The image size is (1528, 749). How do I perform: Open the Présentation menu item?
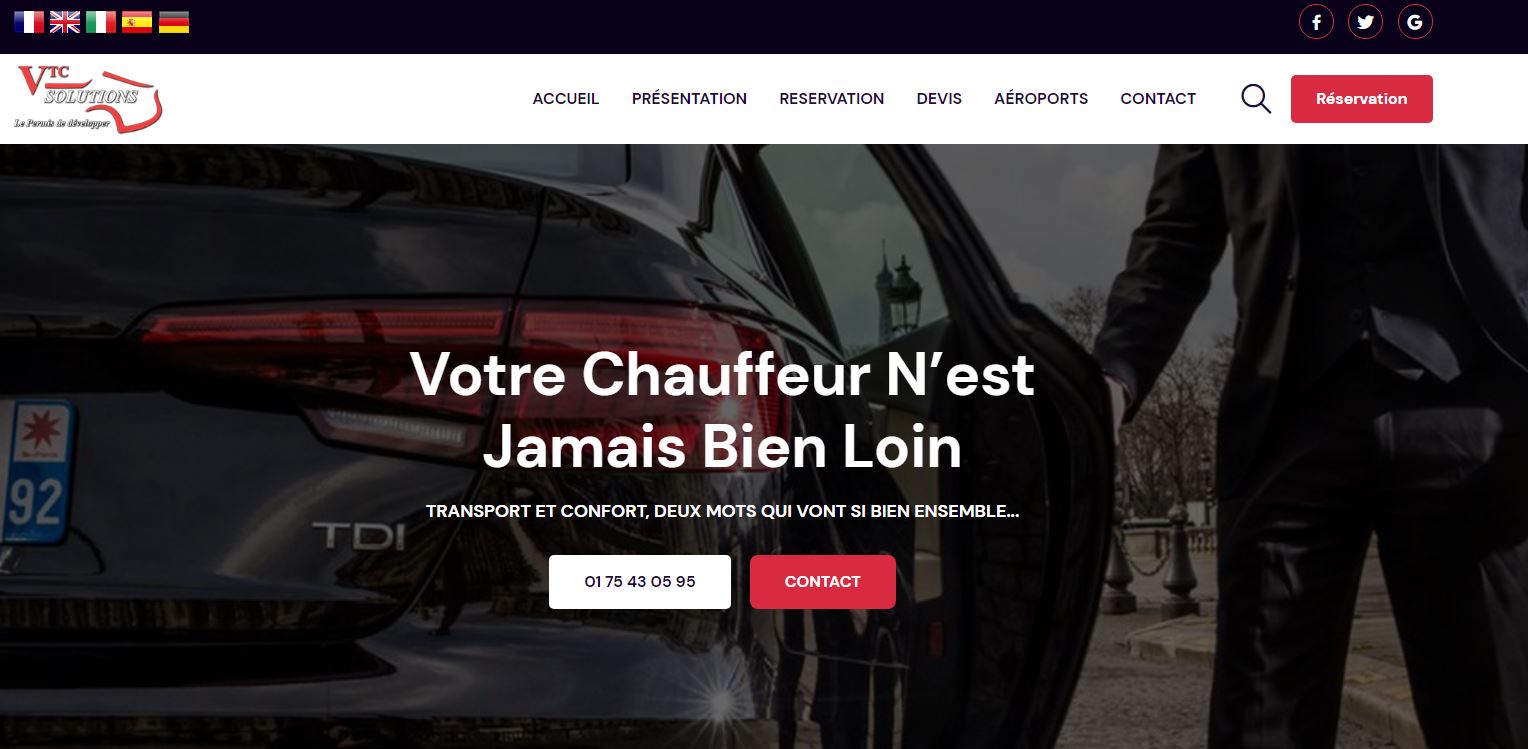coord(689,99)
